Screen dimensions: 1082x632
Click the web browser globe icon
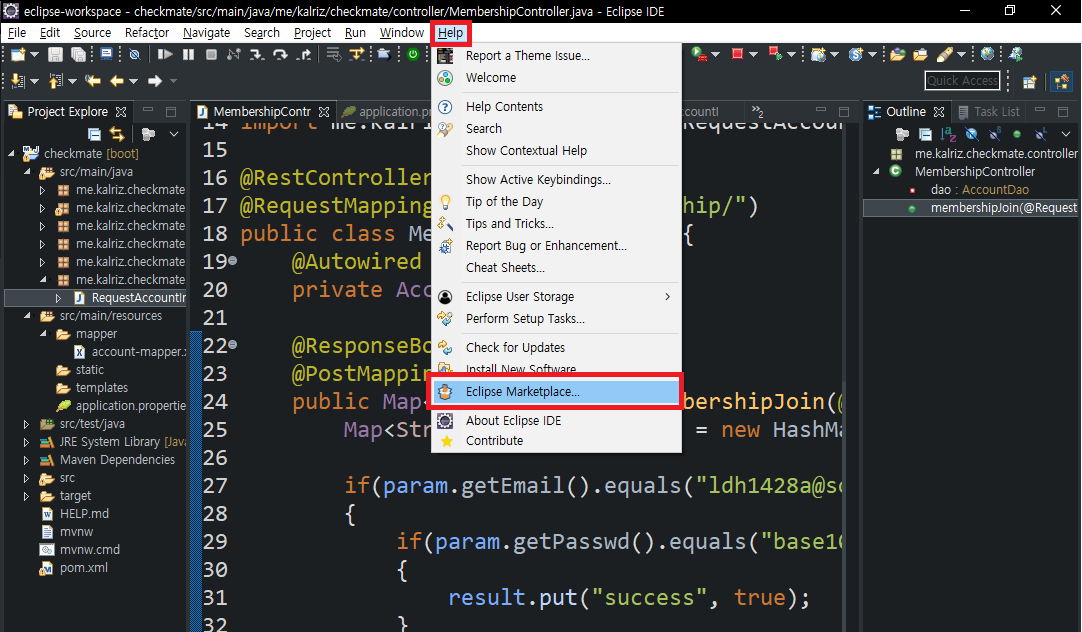click(987, 54)
